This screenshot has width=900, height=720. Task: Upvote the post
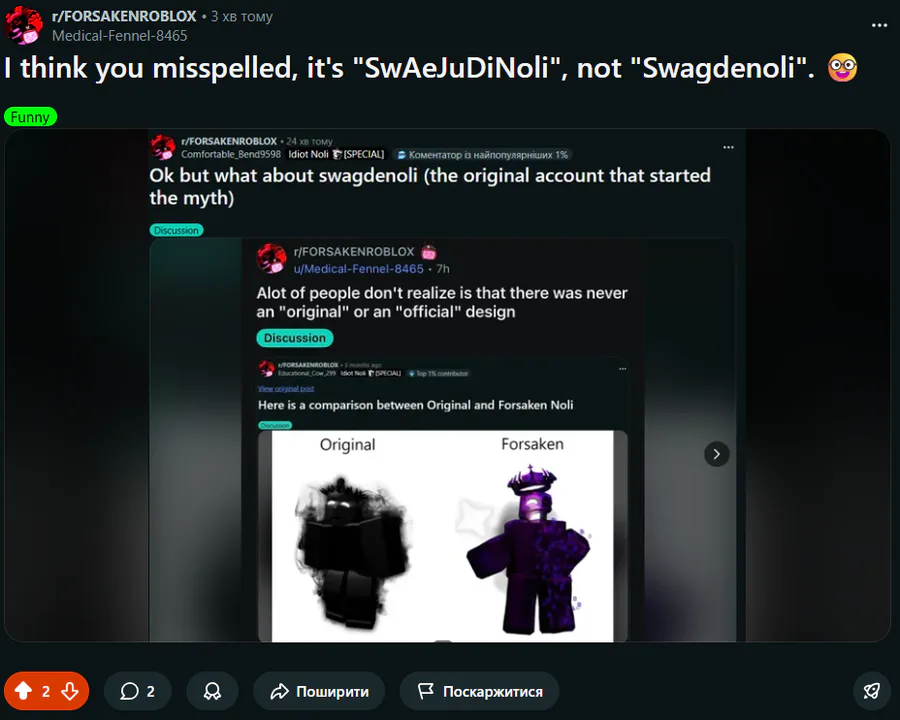tap(24, 691)
